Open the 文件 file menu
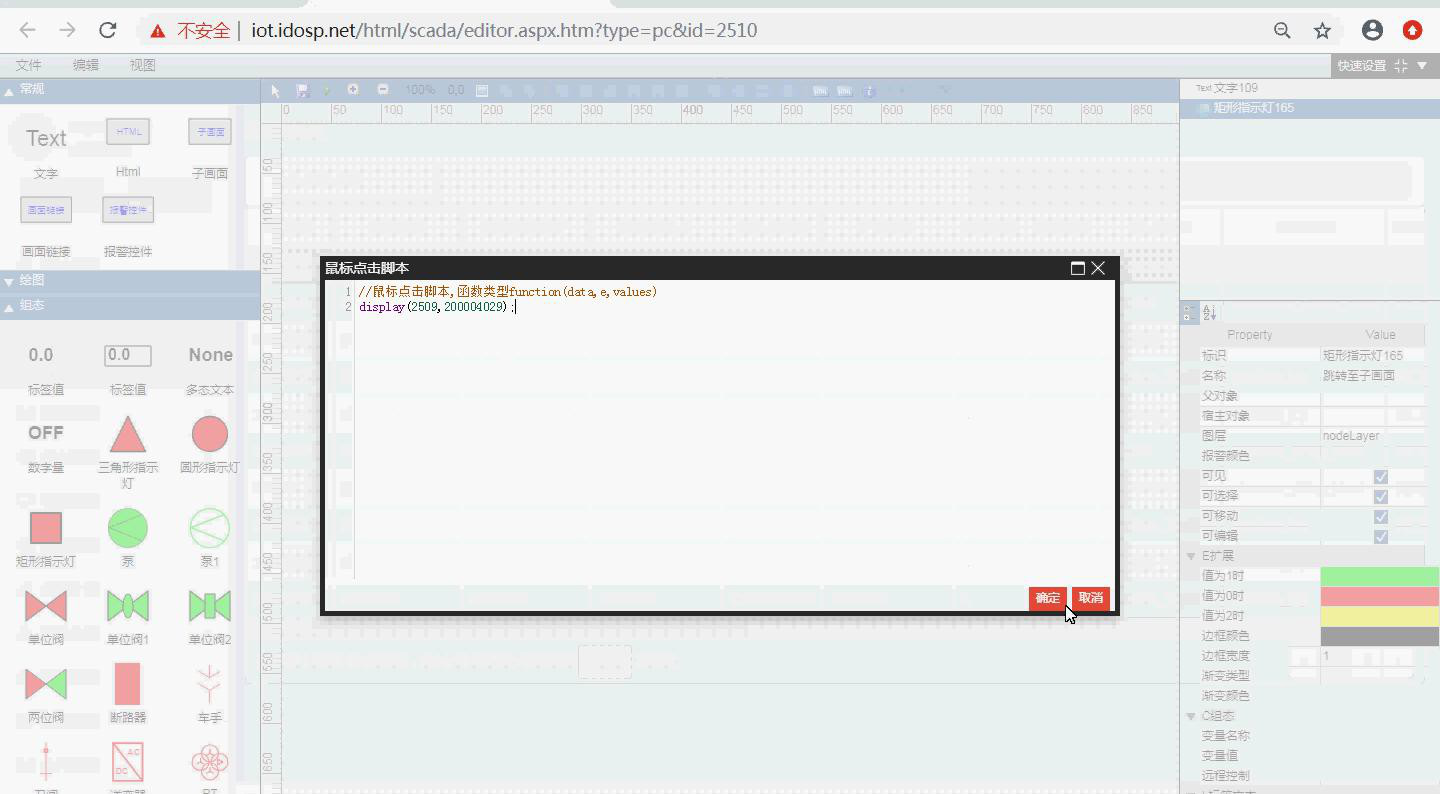This screenshot has width=1440, height=794. pos(28,65)
